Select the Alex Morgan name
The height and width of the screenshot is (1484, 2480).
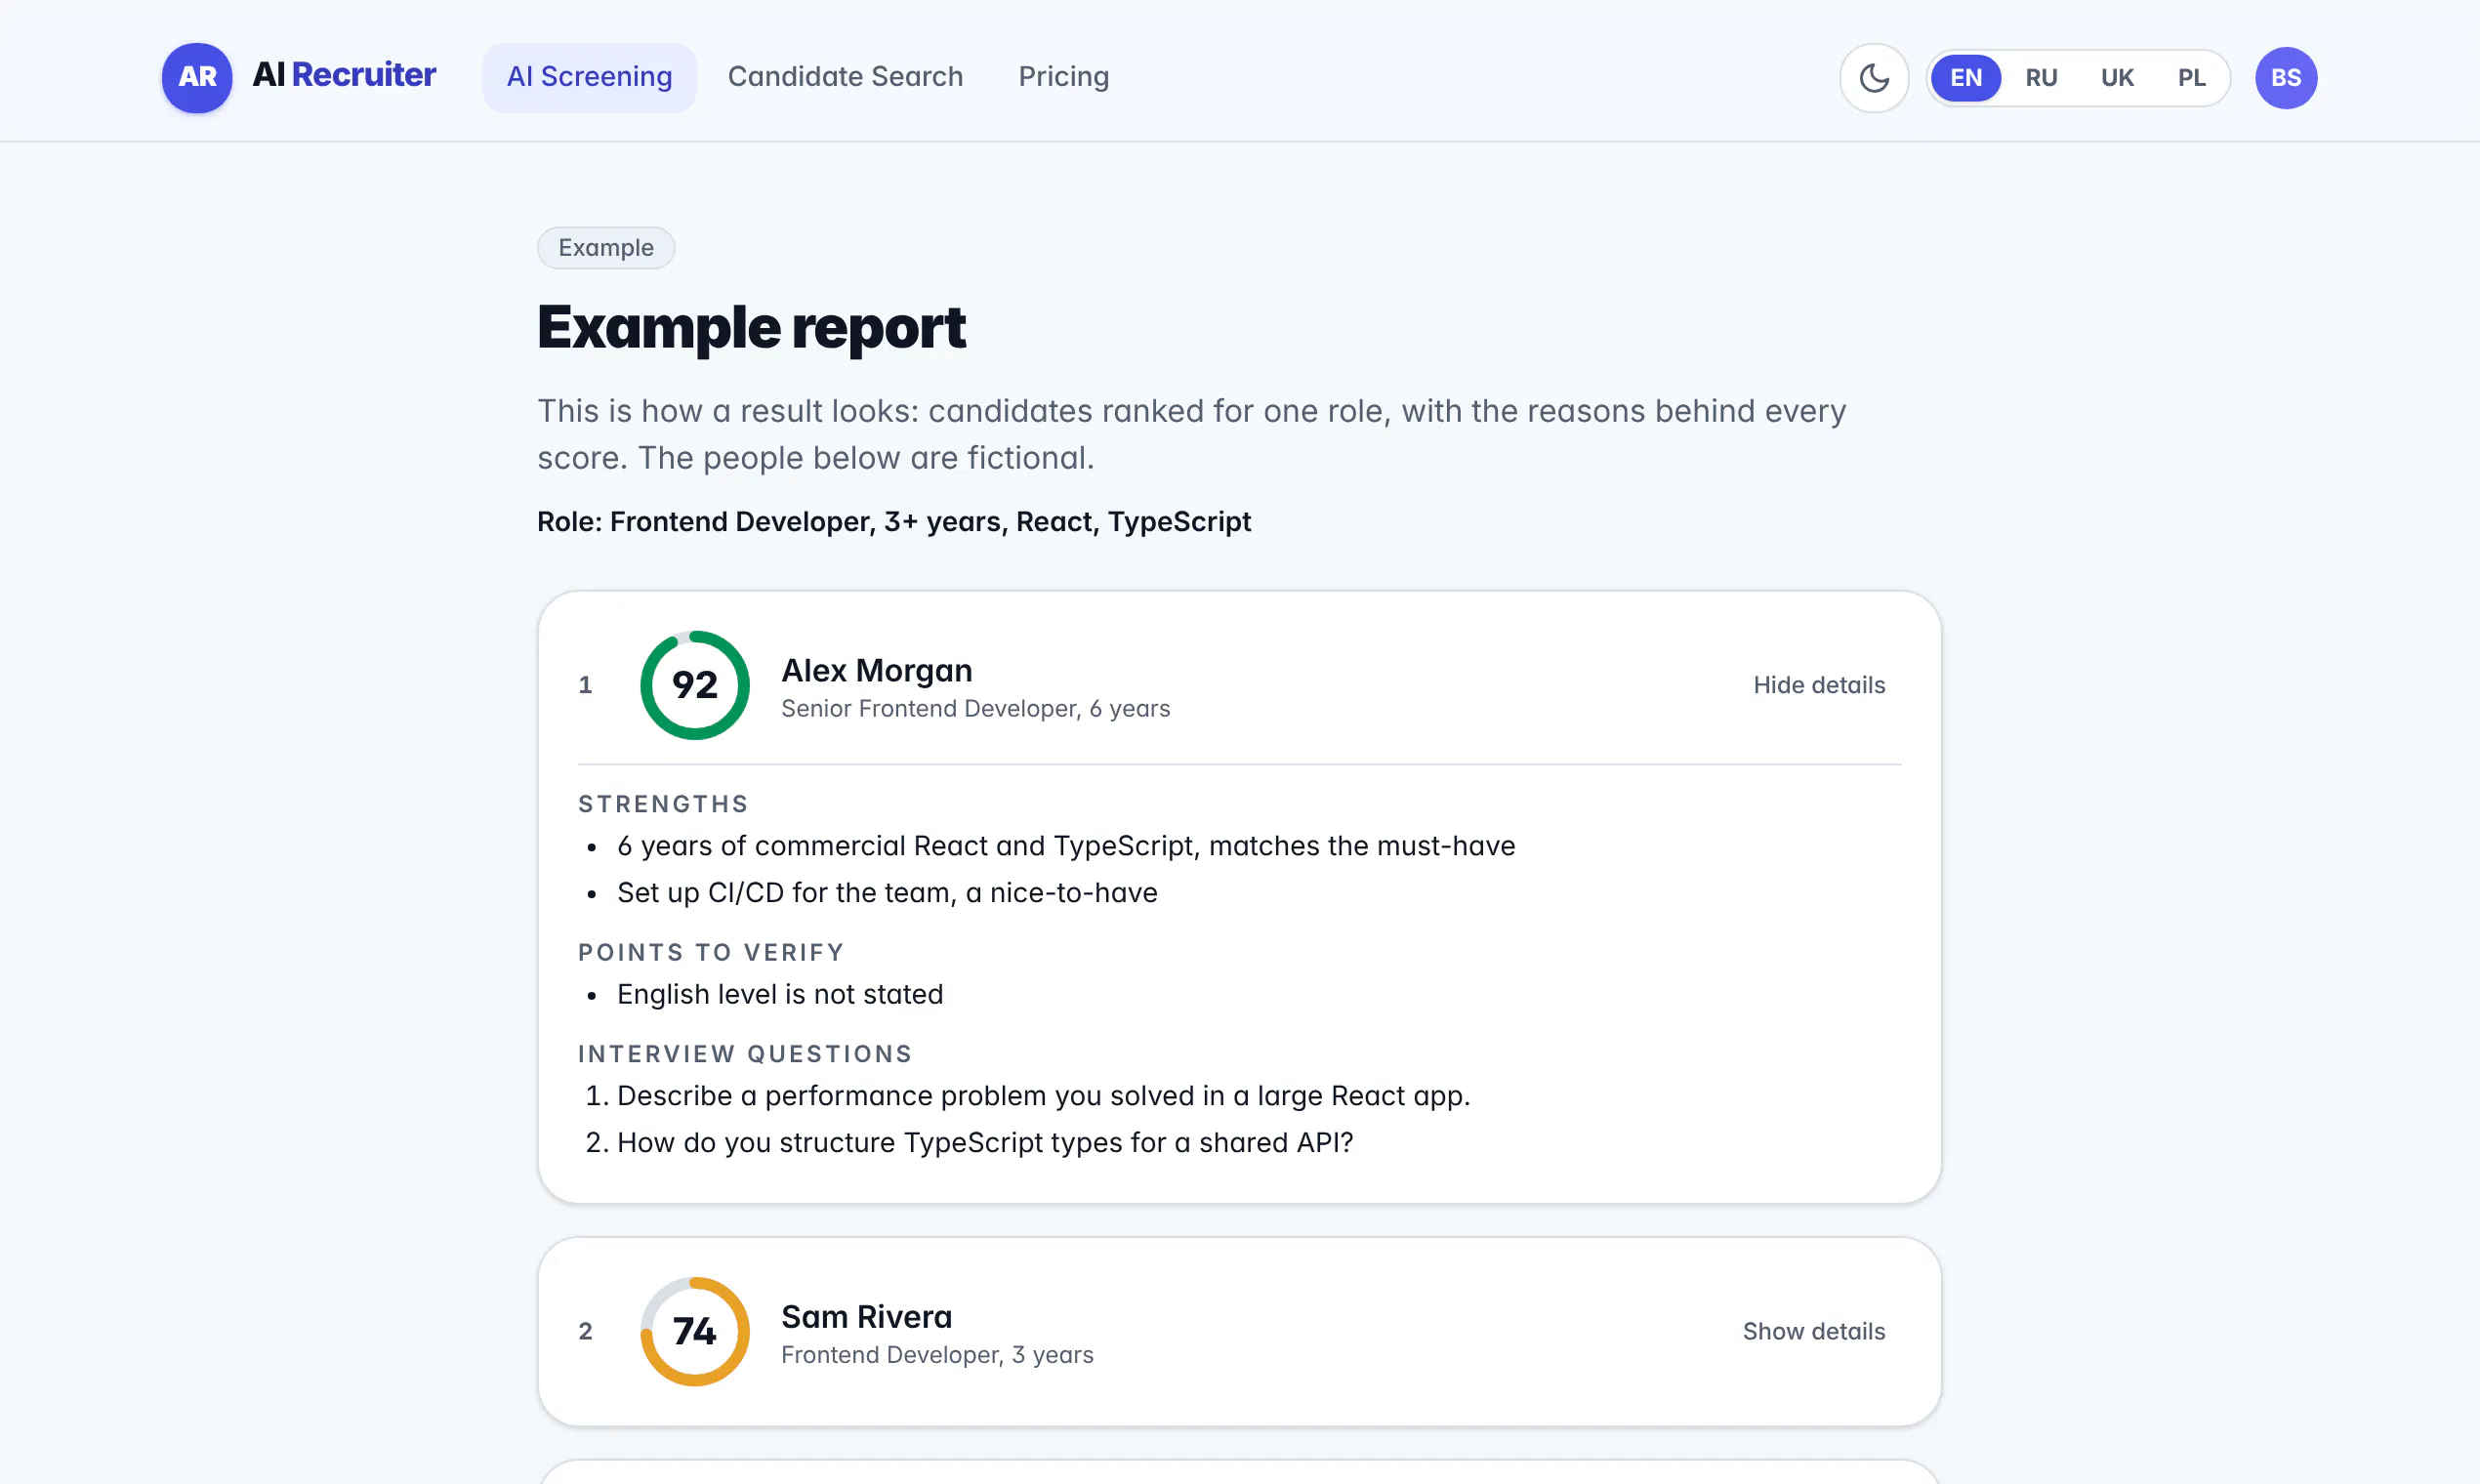pos(877,670)
